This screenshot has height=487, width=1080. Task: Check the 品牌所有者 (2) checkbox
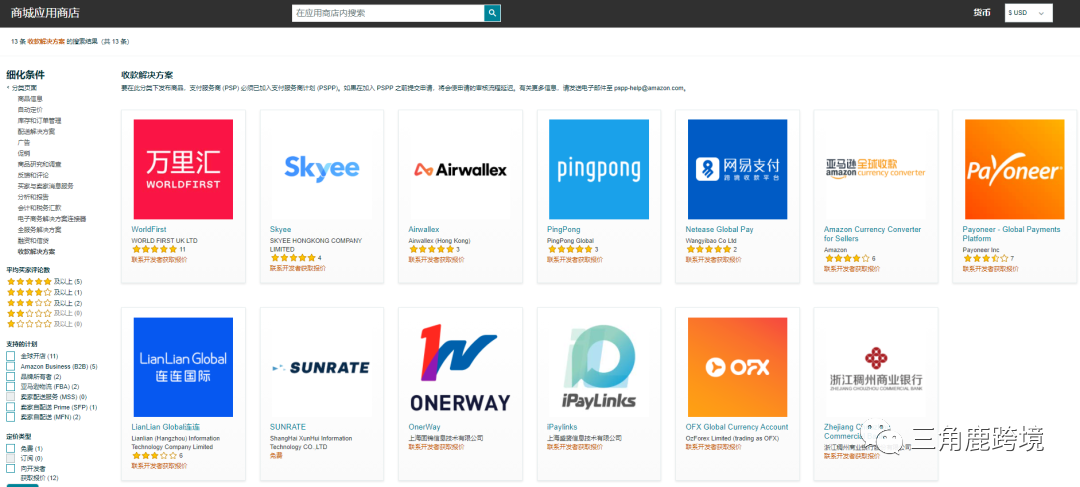tap(10, 377)
